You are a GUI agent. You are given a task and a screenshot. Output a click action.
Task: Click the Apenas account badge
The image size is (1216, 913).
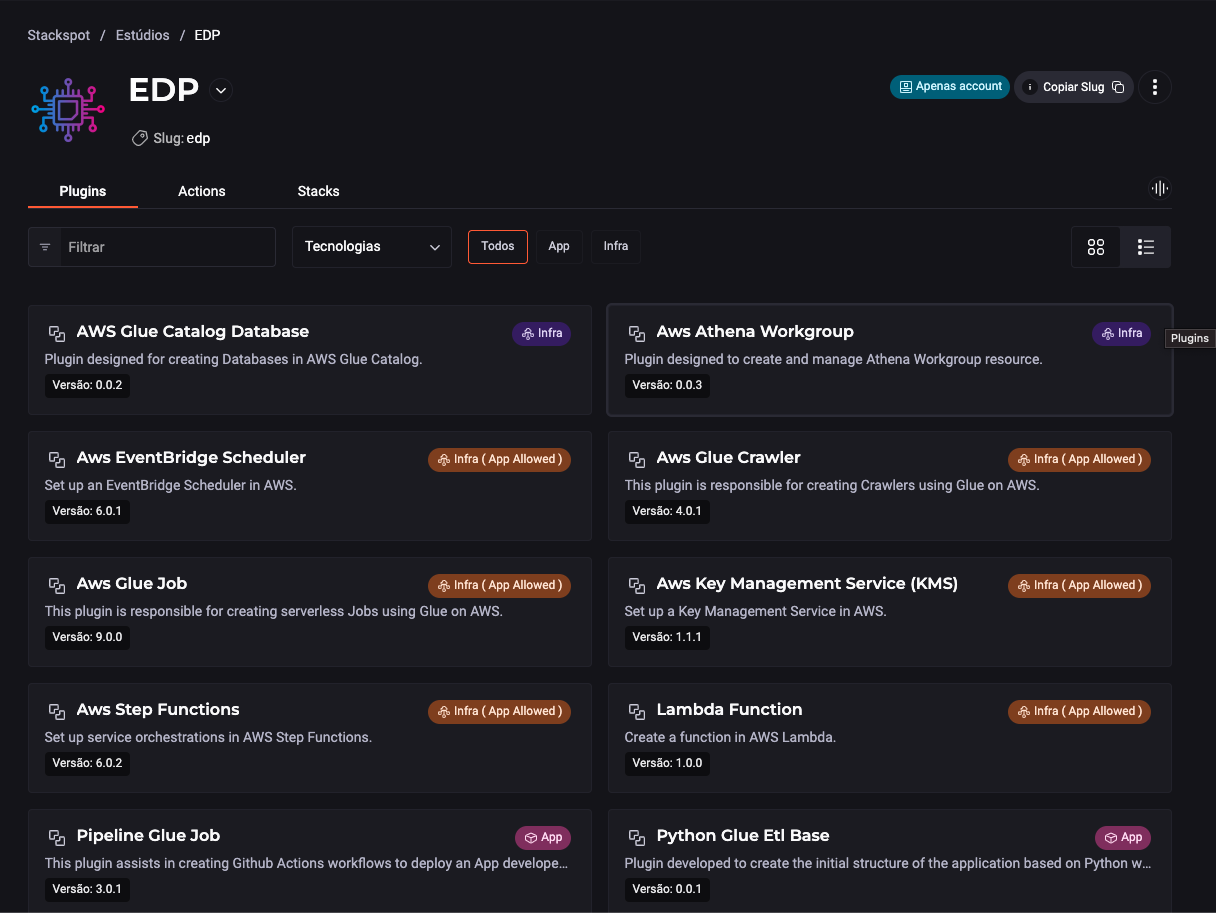(x=950, y=87)
